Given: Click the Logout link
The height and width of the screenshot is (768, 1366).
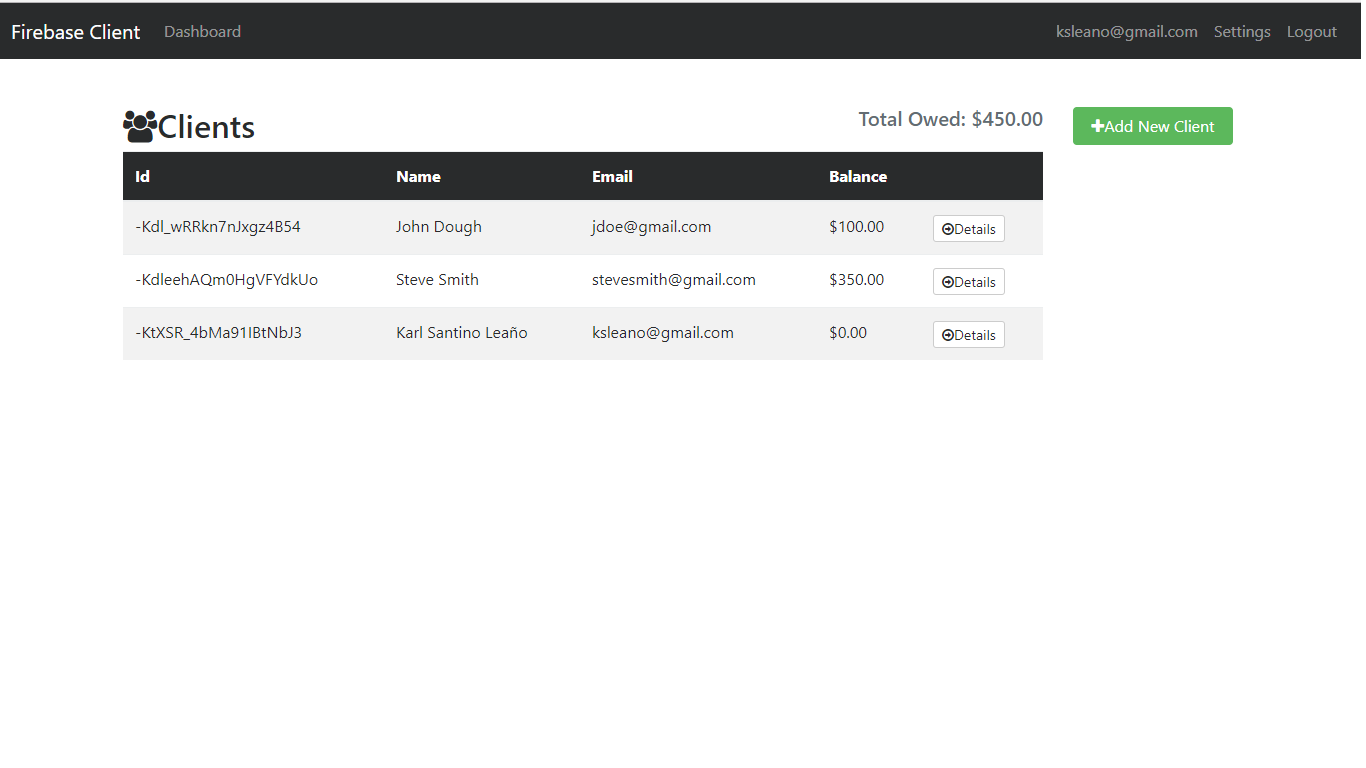Looking at the screenshot, I should (x=1311, y=31).
